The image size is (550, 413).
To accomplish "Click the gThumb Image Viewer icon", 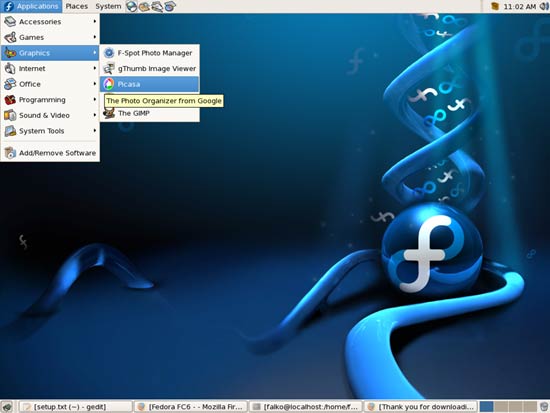I will click(109, 68).
